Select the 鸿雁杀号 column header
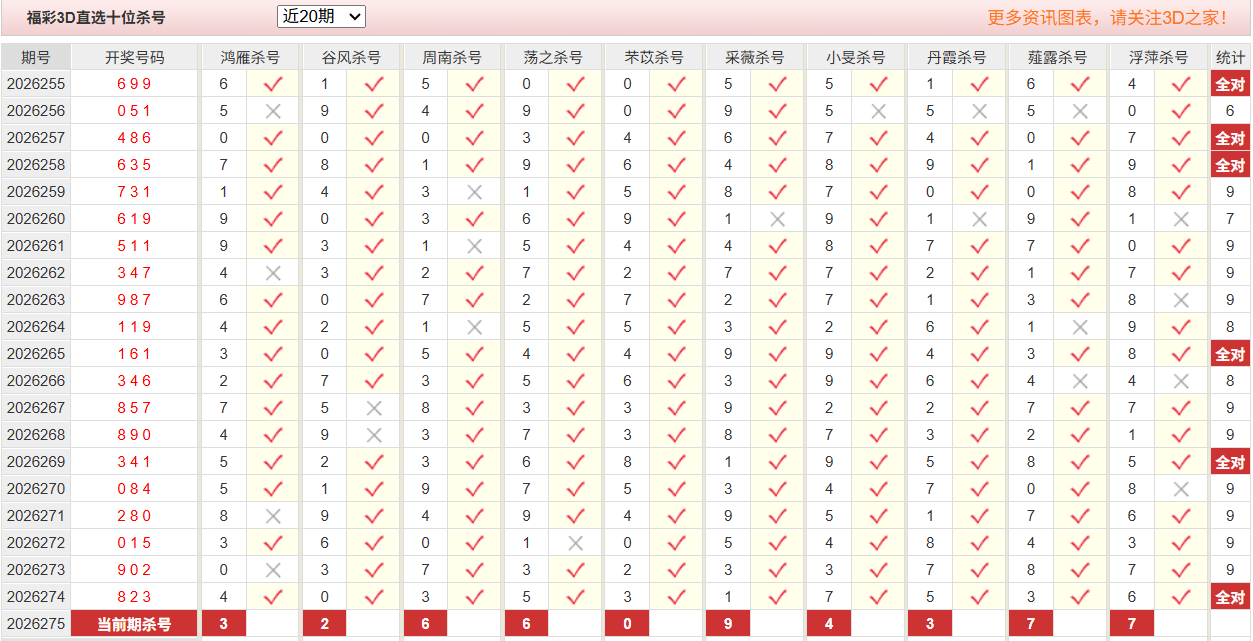The height and width of the screenshot is (641, 1253). click(x=250, y=57)
